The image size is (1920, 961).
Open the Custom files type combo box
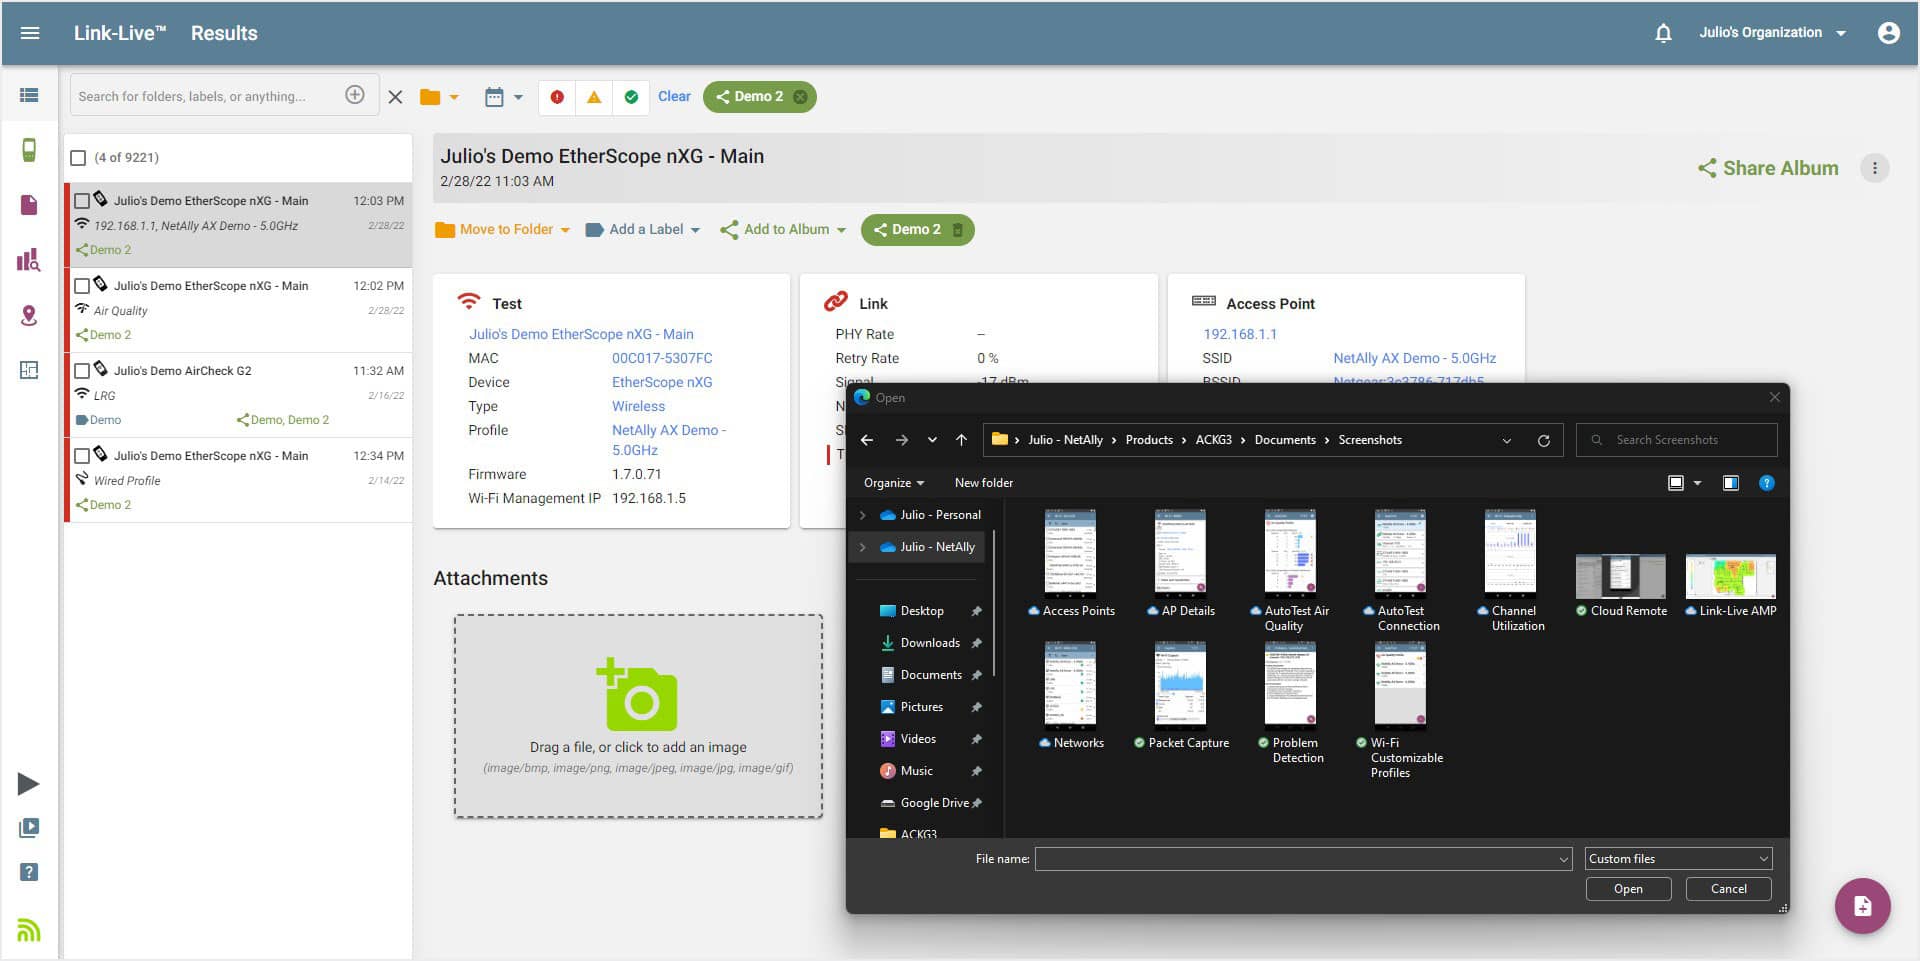[x=1679, y=859]
